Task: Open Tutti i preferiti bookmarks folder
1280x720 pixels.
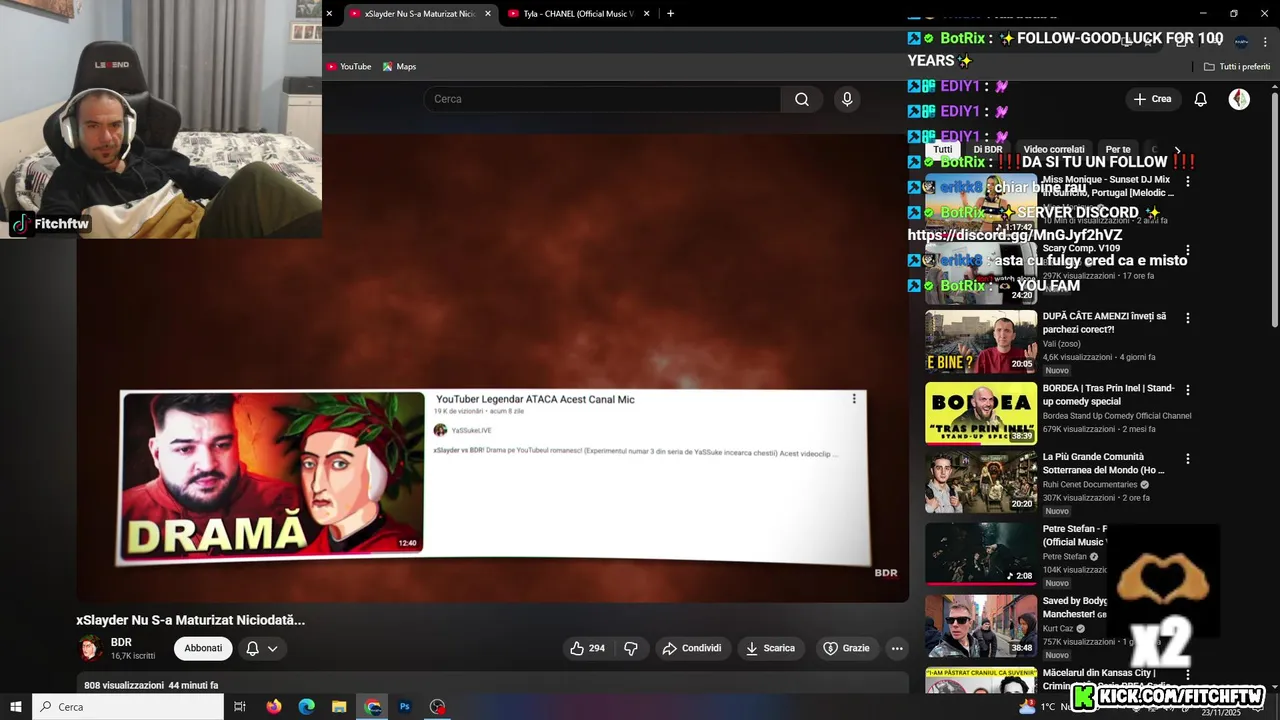Action: 1237,67
